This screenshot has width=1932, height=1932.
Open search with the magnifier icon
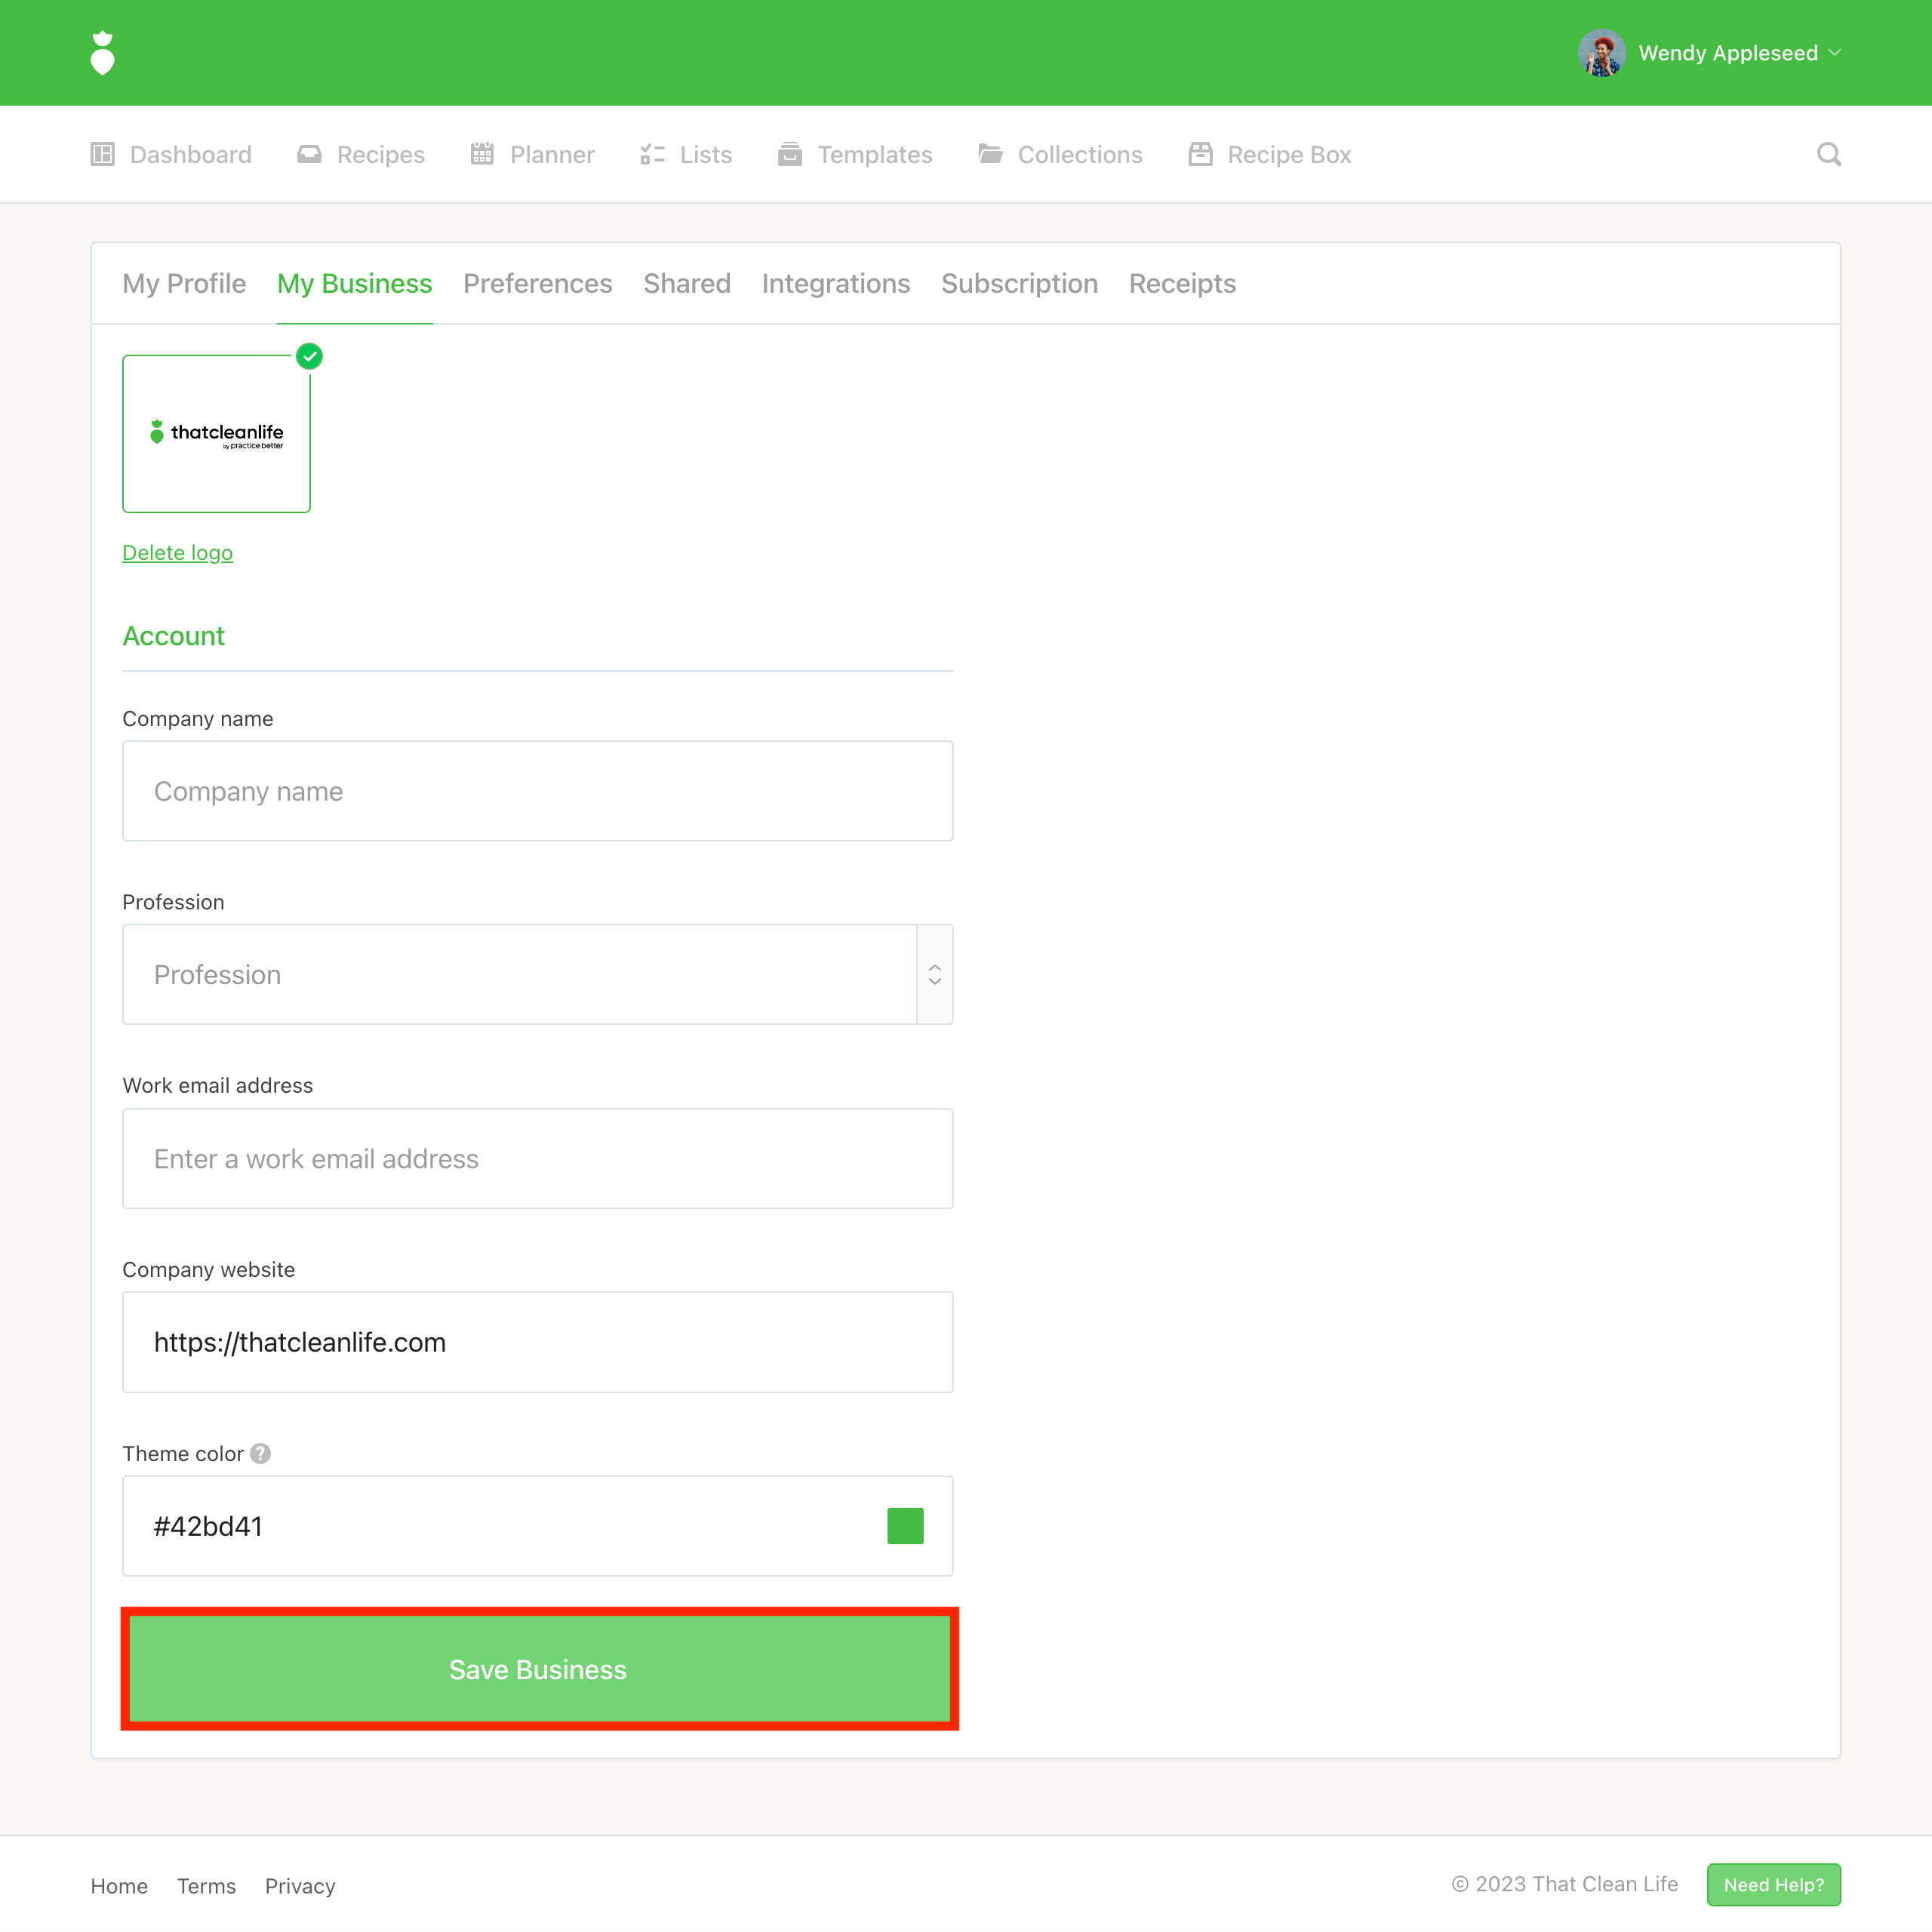tap(1828, 154)
